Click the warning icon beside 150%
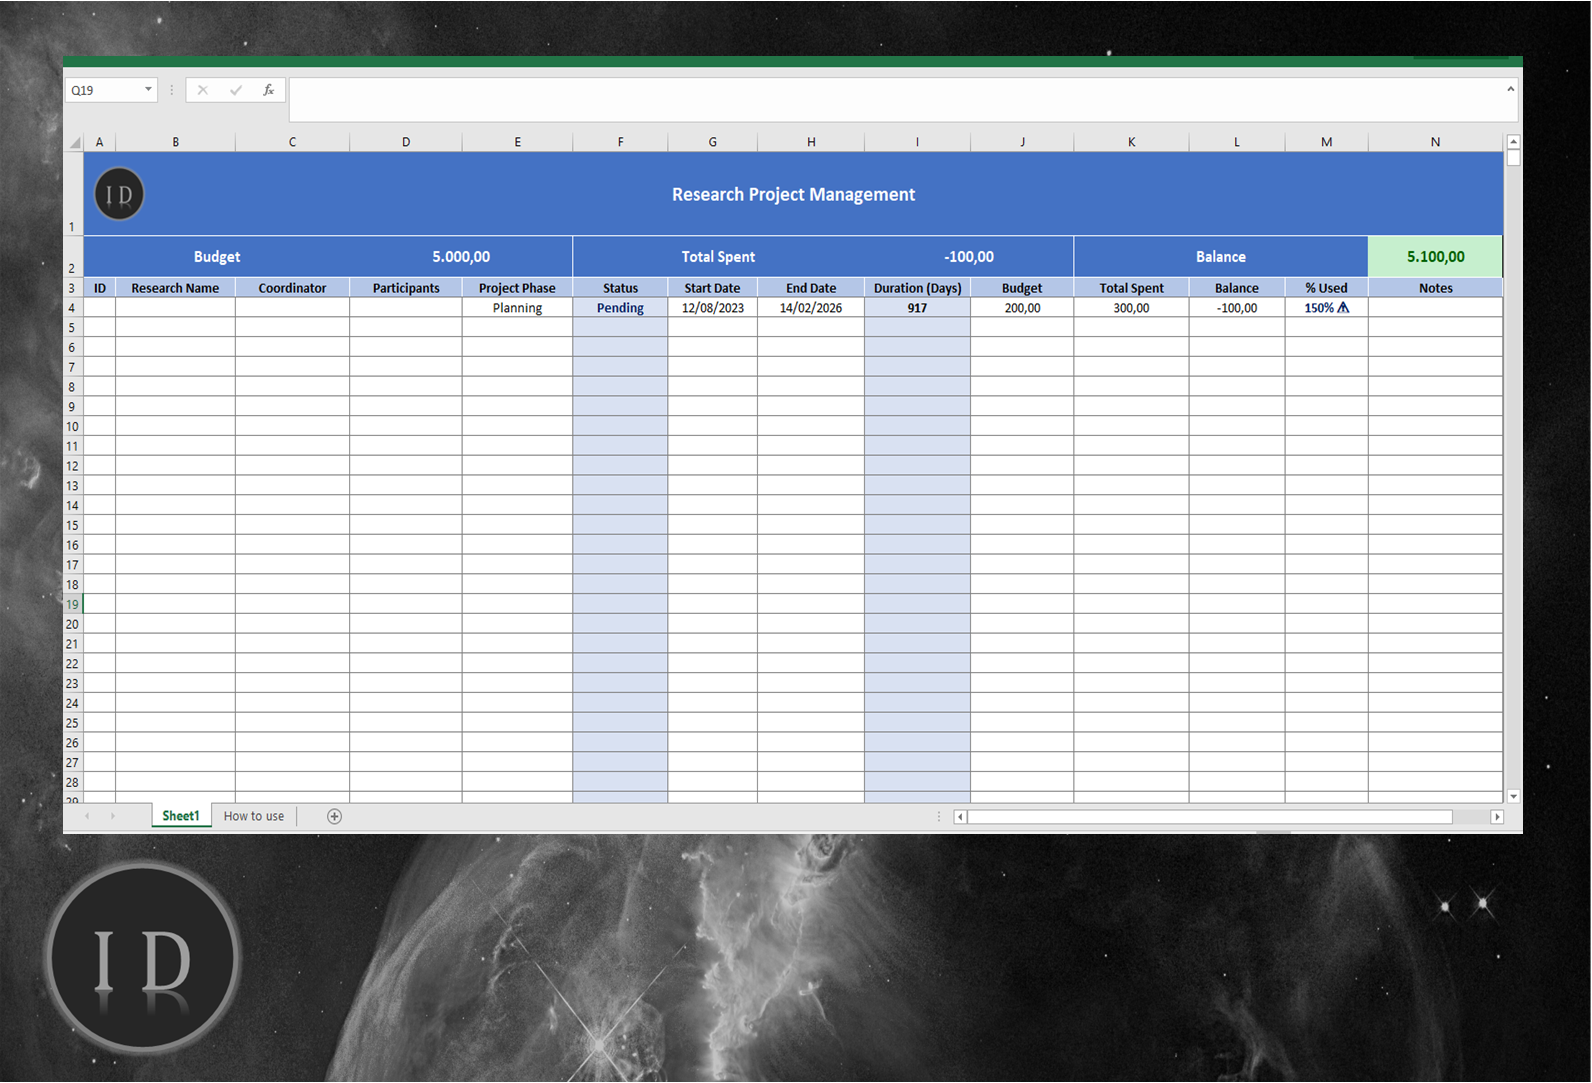This screenshot has width=1592, height=1083. click(x=1343, y=308)
